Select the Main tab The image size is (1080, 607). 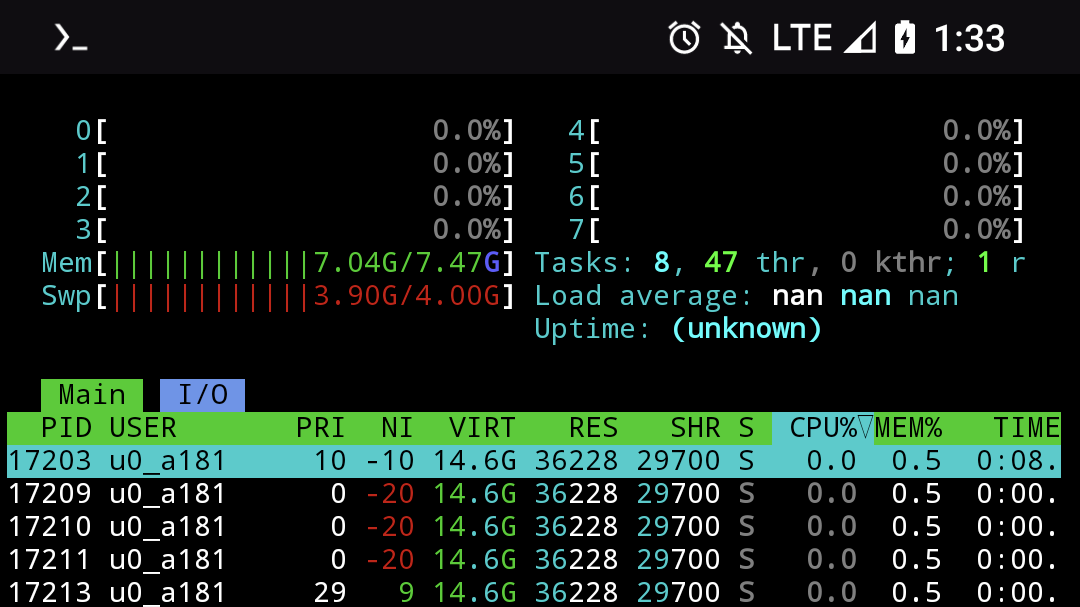coord(92,395)
